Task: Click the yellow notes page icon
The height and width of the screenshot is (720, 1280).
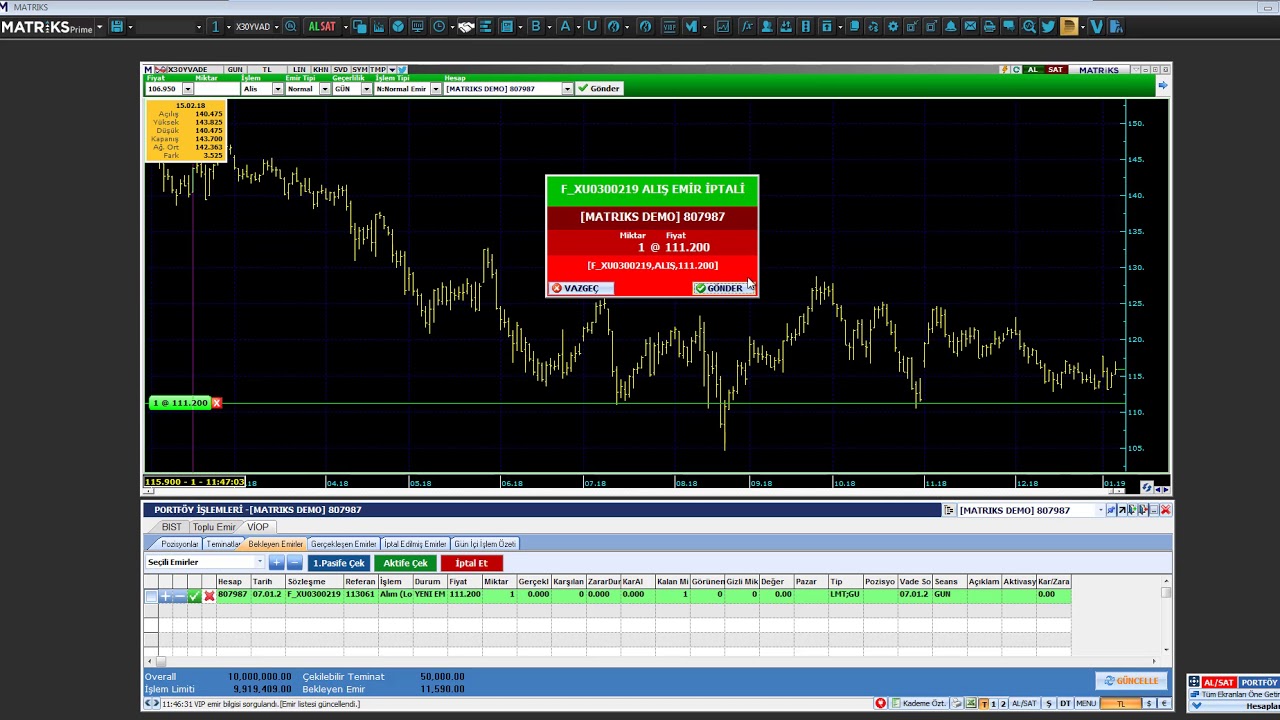Action: coord(1069,27)
